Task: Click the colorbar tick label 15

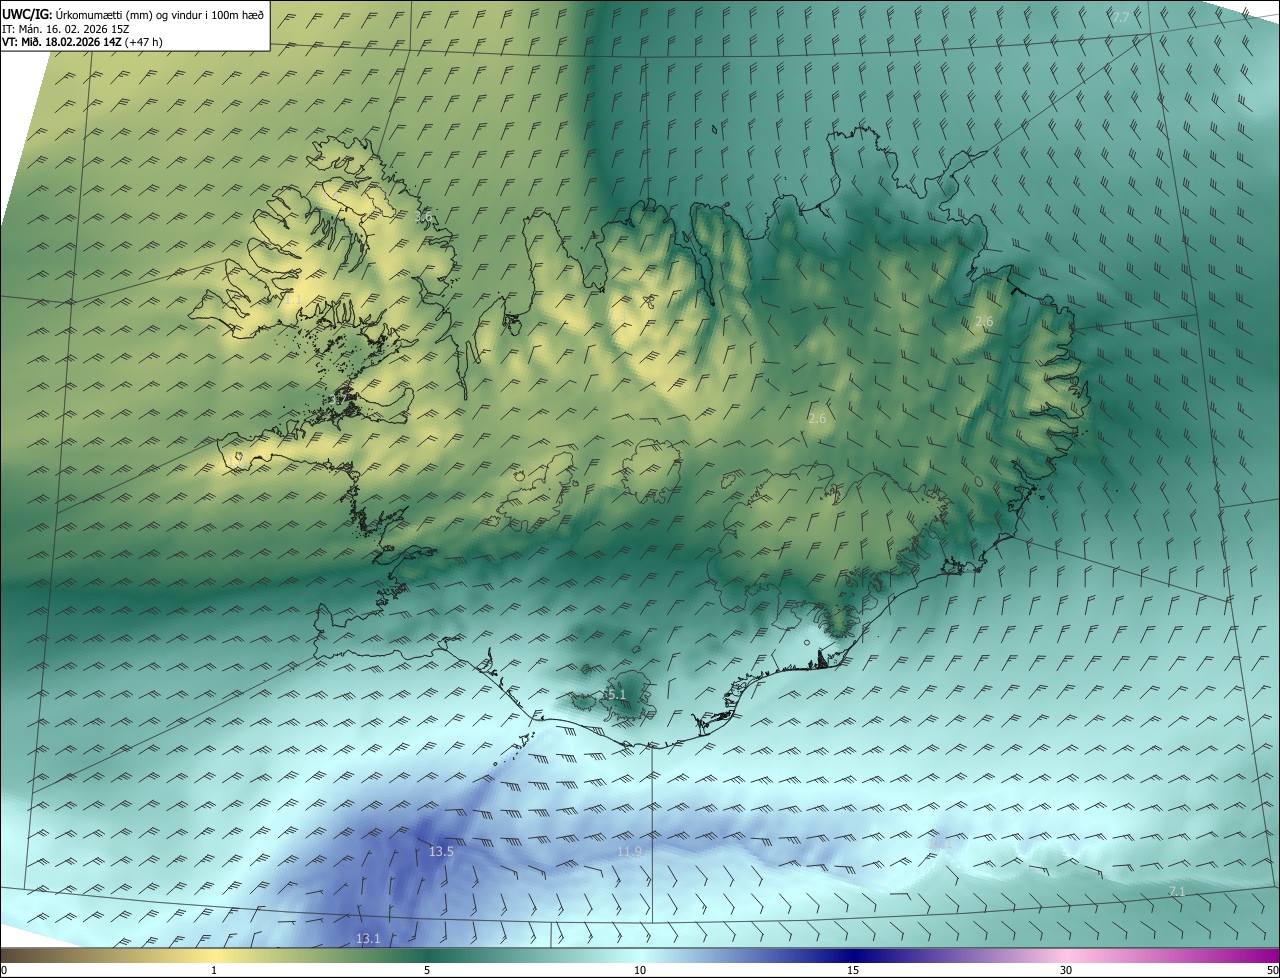Action: coord(853,971)
